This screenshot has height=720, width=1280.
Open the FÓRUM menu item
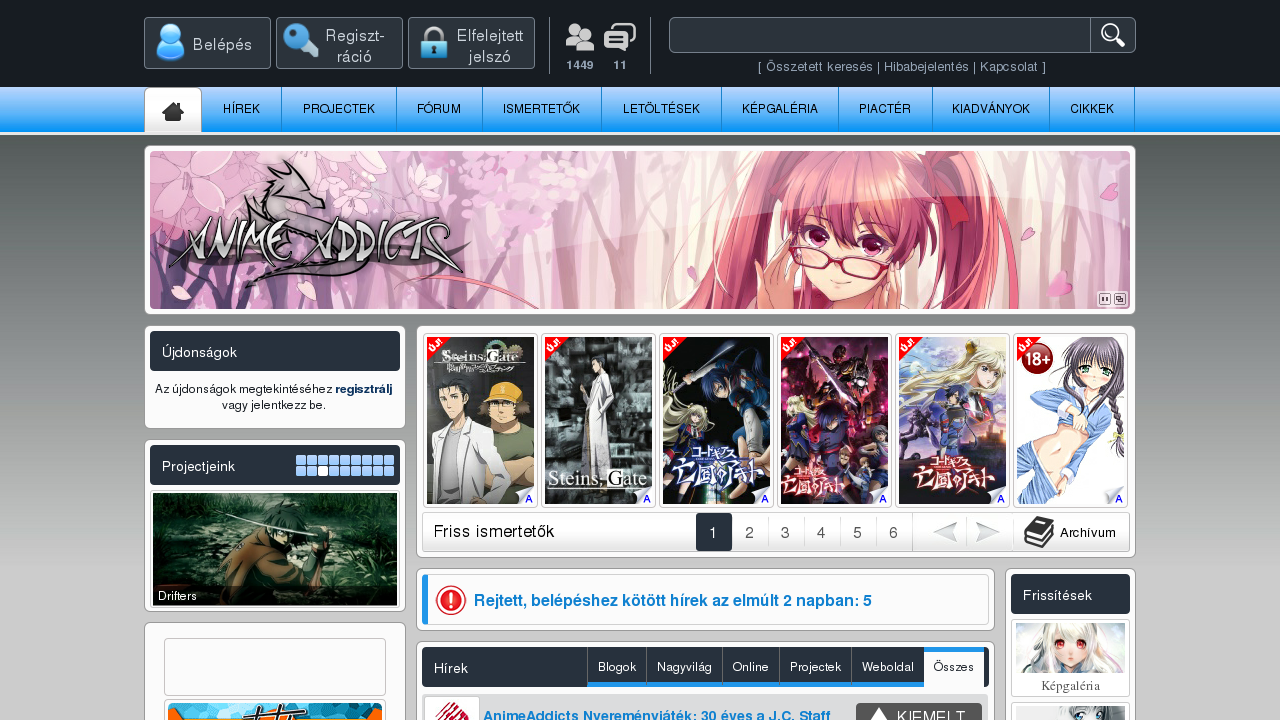click(439, 109)
